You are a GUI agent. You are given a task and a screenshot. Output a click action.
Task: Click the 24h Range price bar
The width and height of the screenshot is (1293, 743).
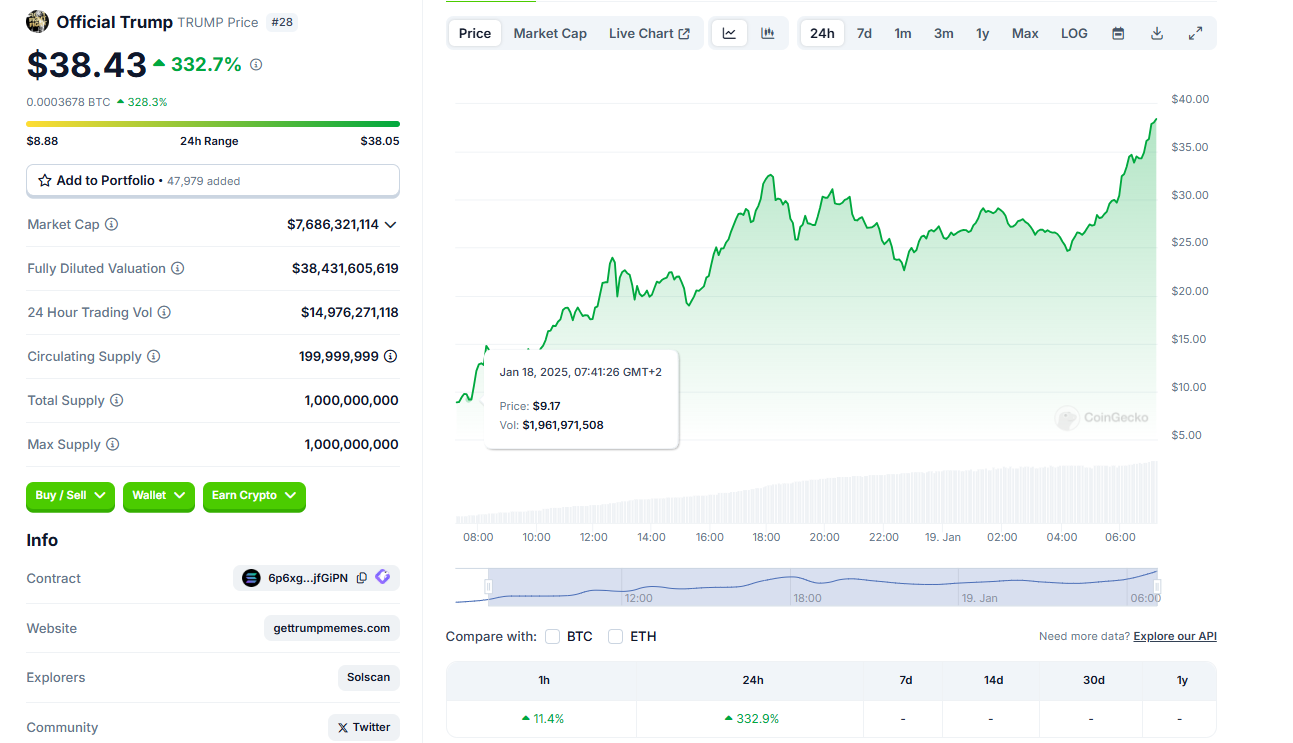pyautogui.click(x=213, y=124)
